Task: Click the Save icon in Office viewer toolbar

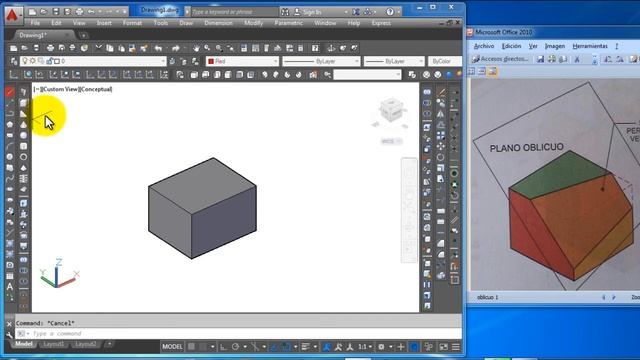Action: pyautogui.click(x=540, y=59)
